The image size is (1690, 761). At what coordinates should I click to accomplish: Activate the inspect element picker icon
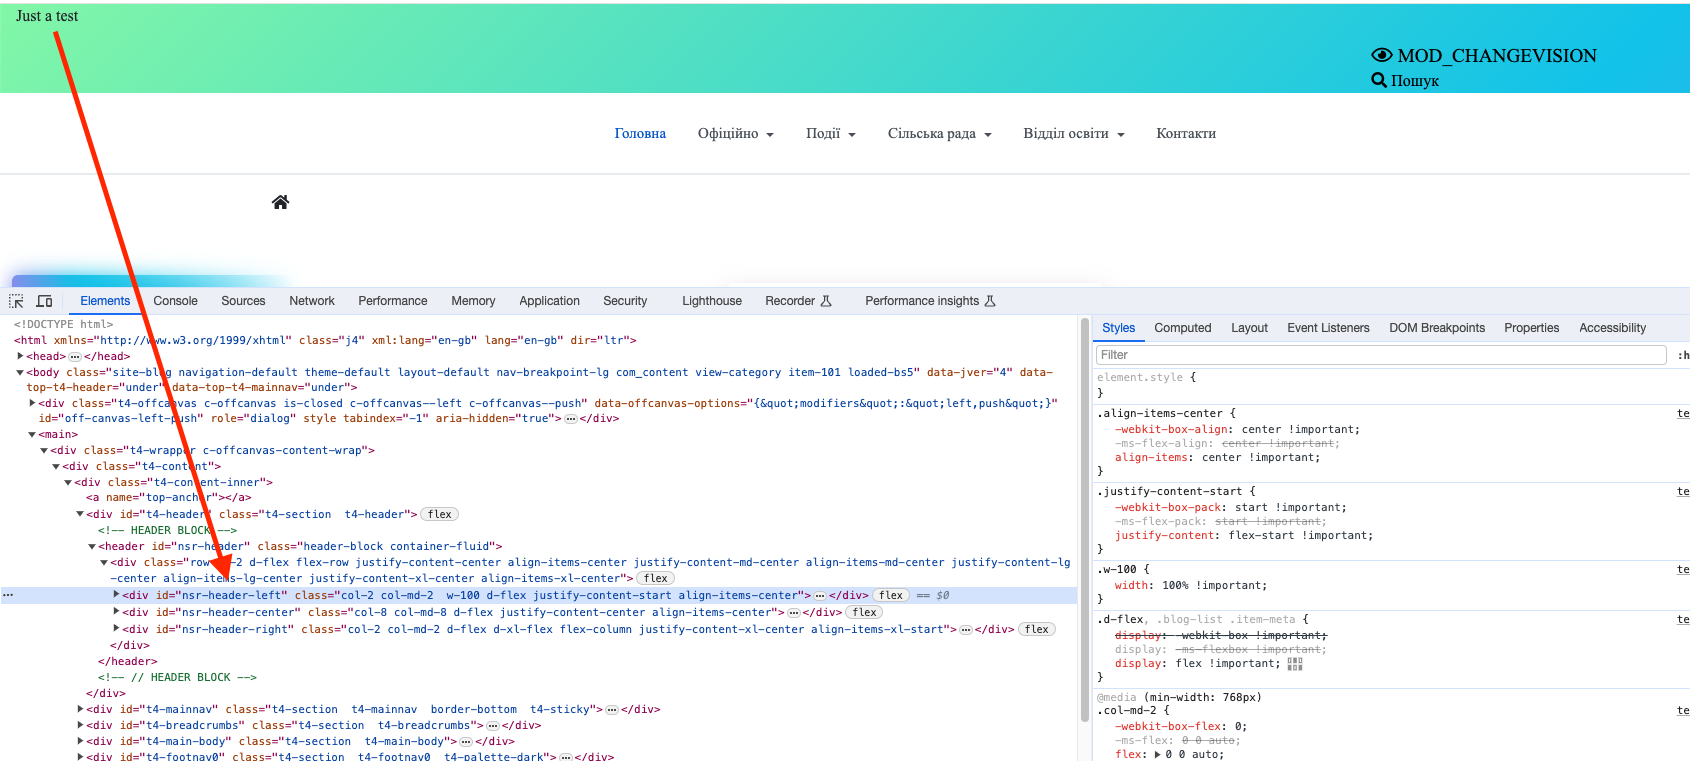[x=16, y=301]
